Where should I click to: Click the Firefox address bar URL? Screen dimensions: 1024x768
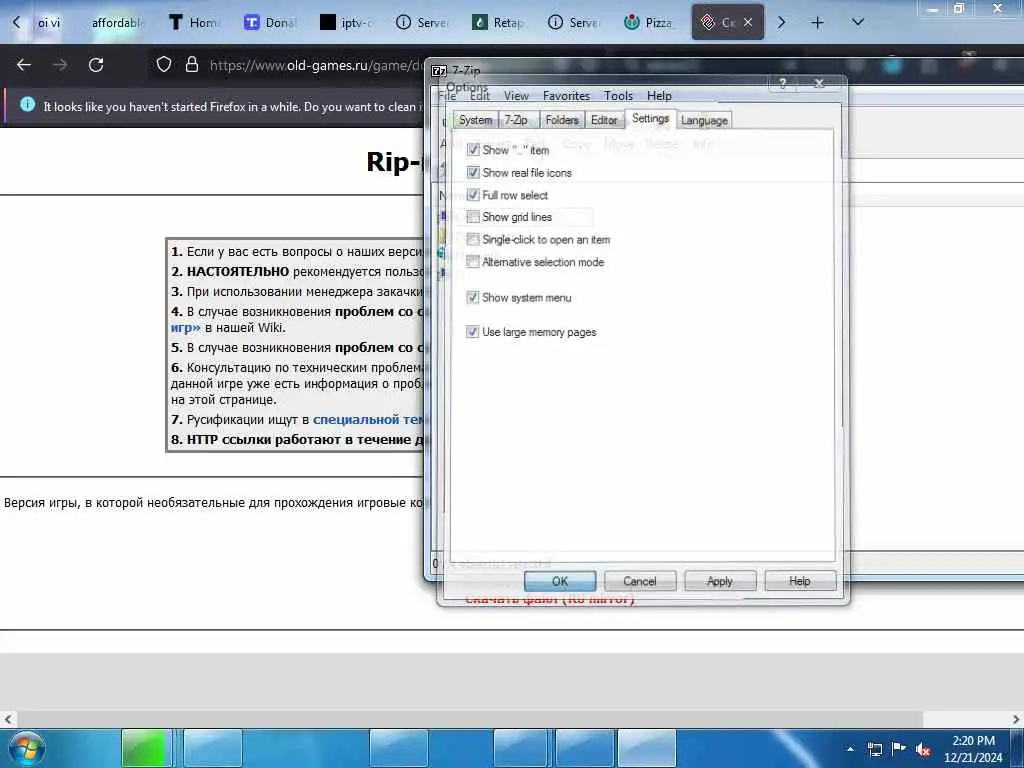317,65
